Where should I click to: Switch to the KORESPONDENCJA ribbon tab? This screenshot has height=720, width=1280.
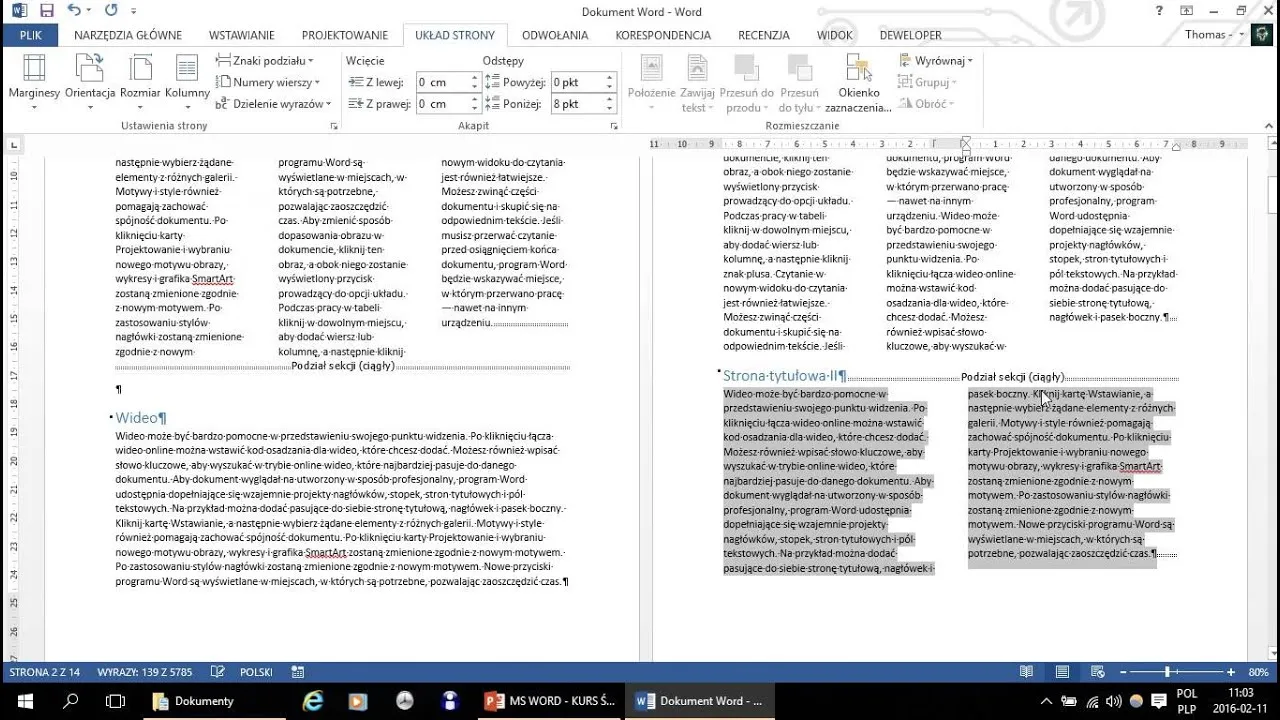(x=665, y=34)
